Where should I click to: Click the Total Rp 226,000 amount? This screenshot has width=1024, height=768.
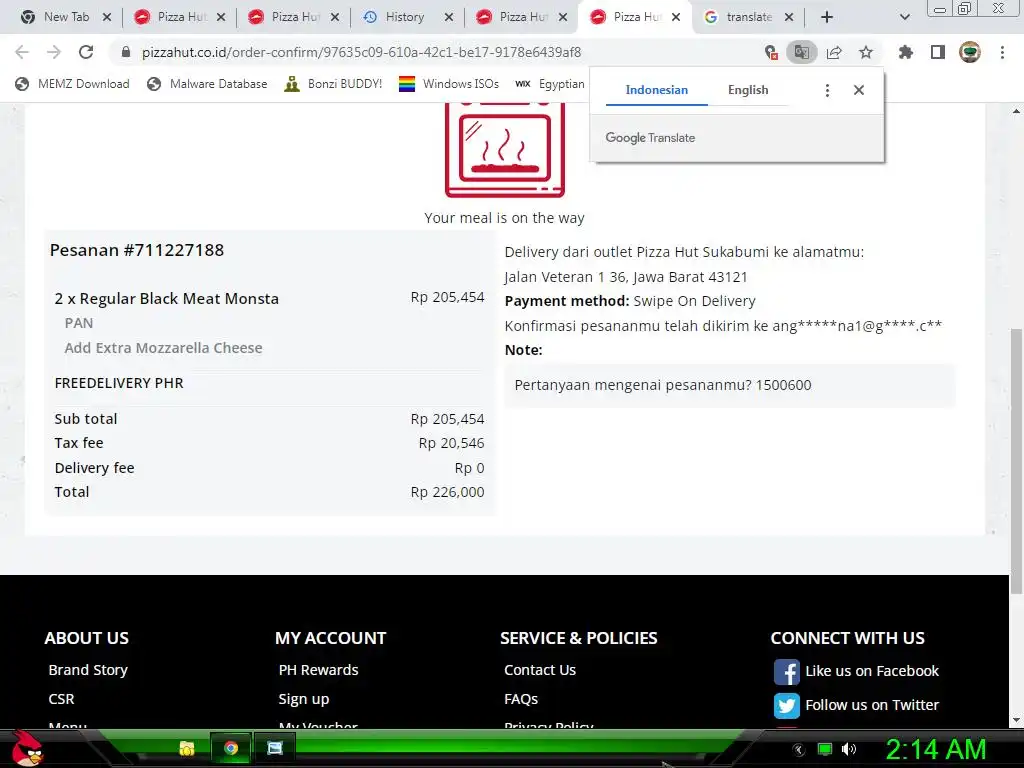447,492
